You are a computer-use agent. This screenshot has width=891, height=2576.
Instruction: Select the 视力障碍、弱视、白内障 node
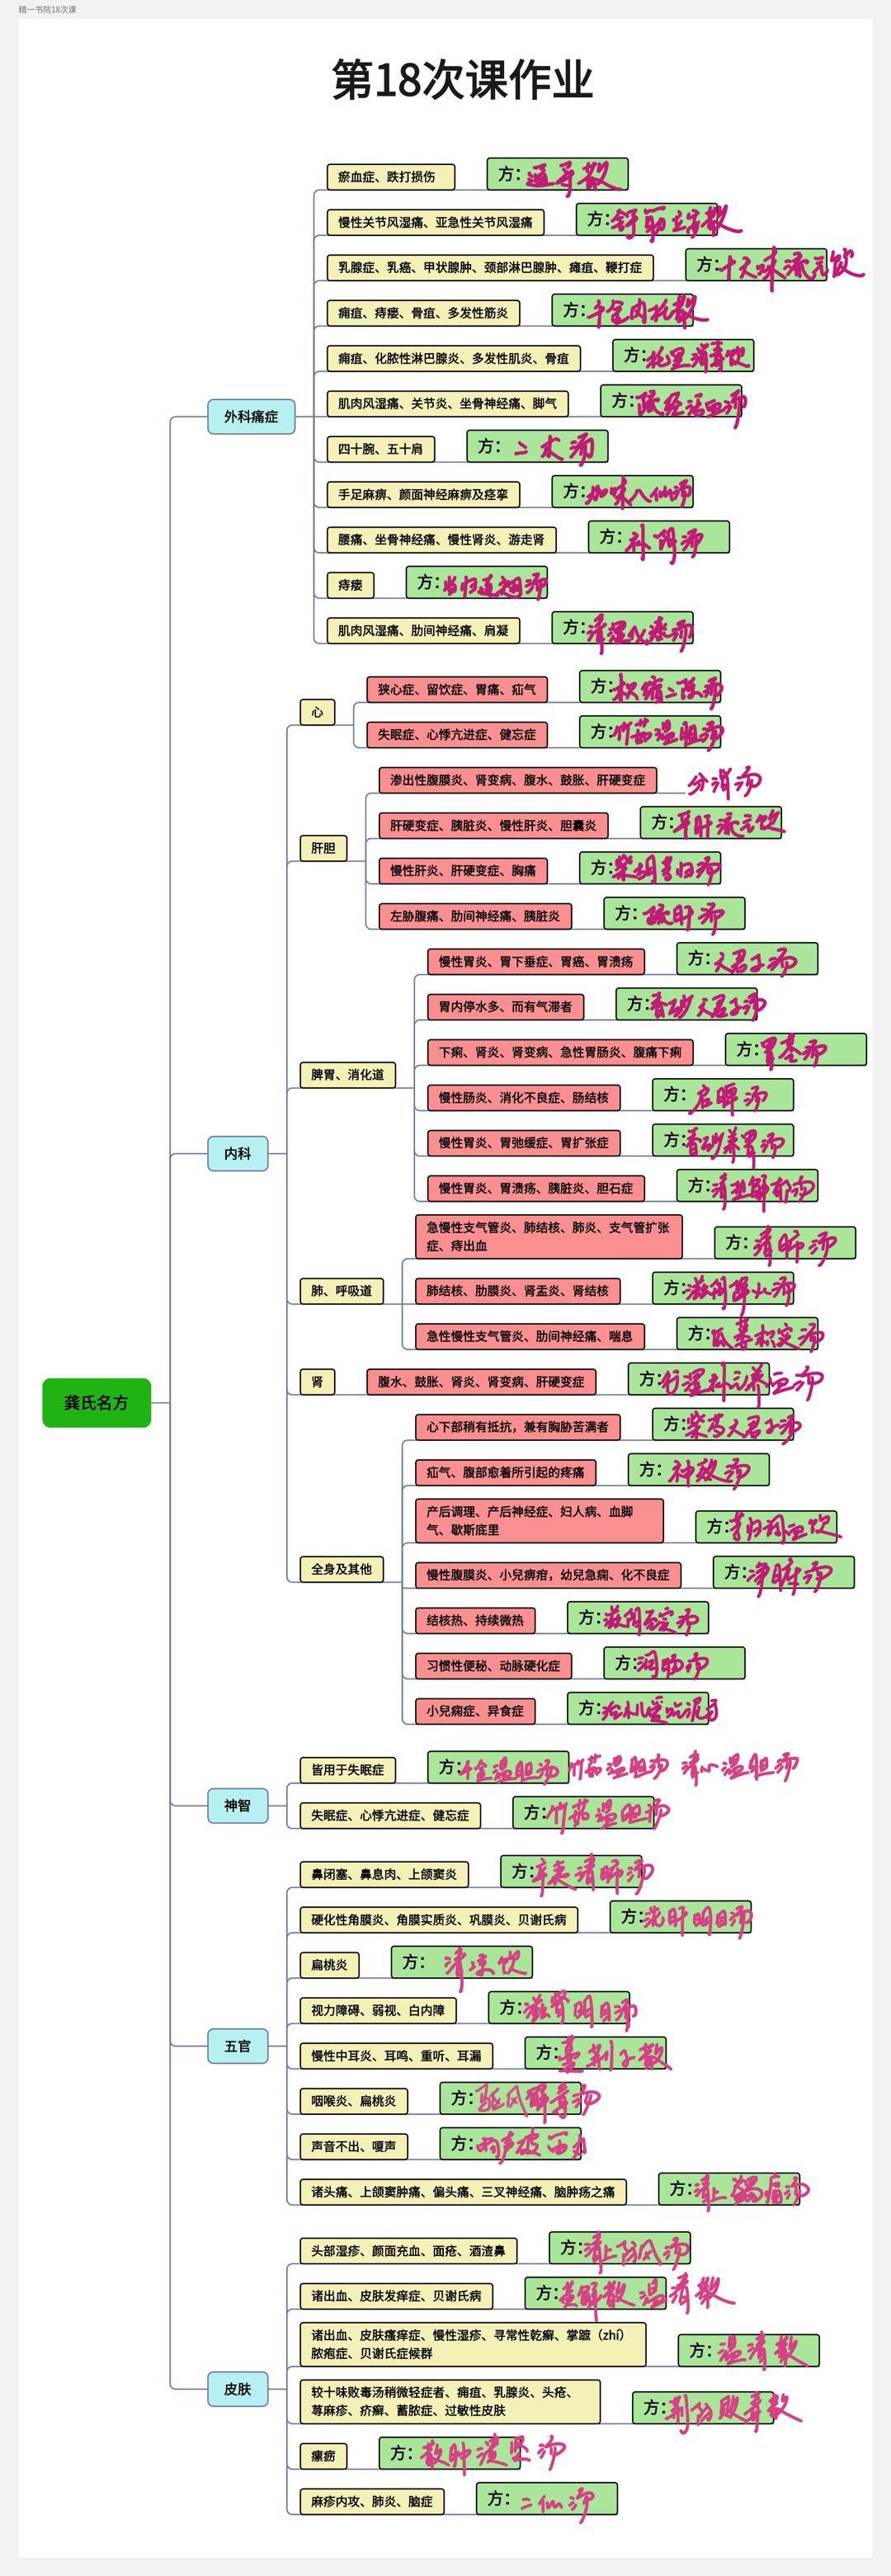click(378, 2010)
